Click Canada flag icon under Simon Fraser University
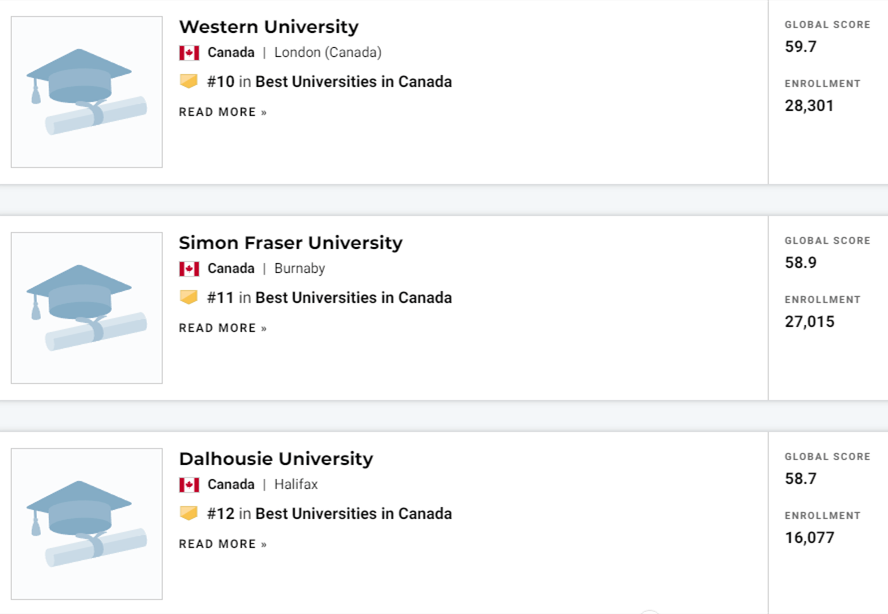The height and width of the screenshot is (614, 888). pos(189,269)
